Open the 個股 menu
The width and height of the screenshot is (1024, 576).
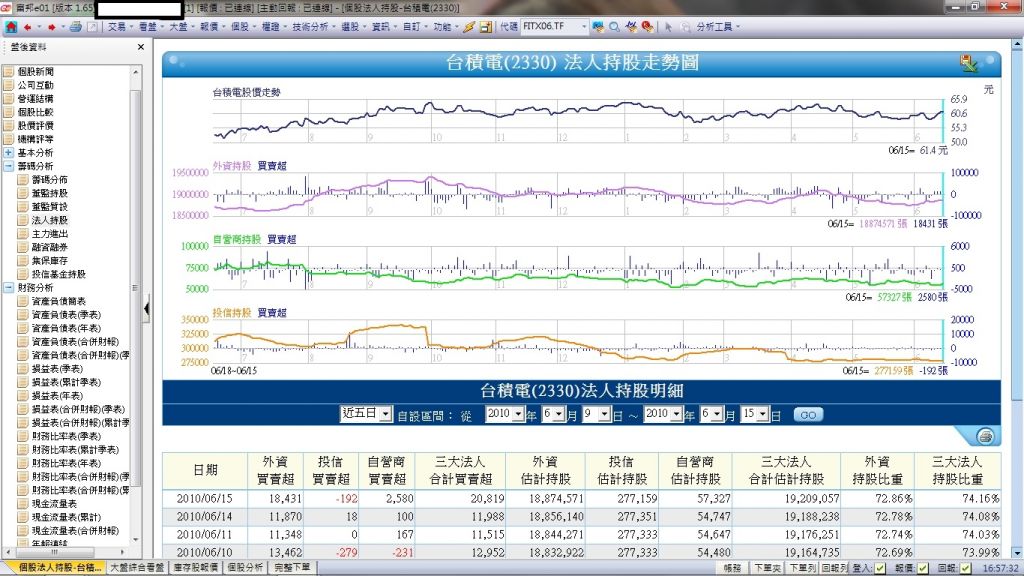click(242, 27)
